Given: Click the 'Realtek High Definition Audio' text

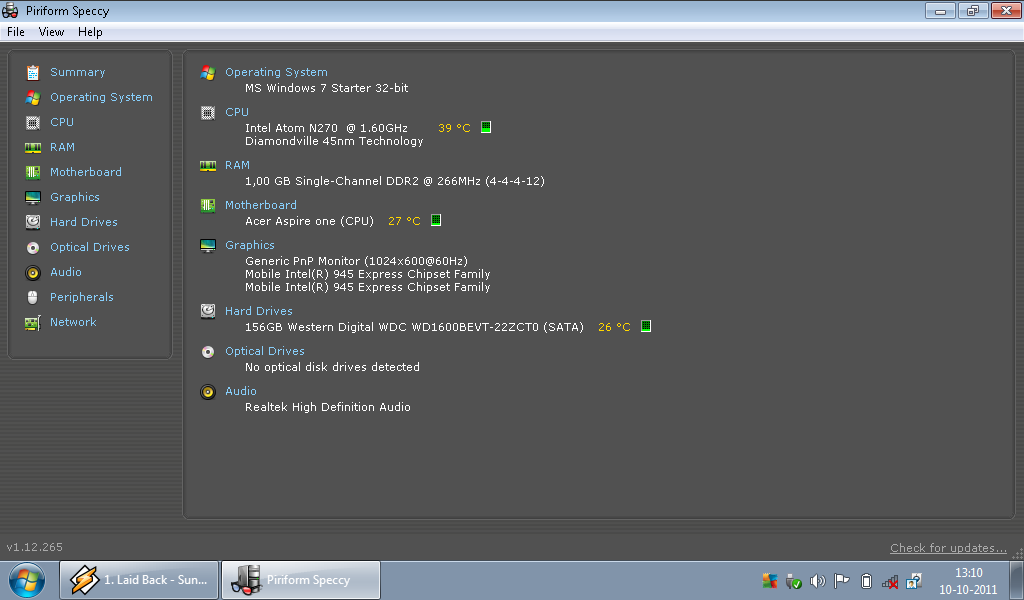Looking at the screenshot, I should (328, 407).
